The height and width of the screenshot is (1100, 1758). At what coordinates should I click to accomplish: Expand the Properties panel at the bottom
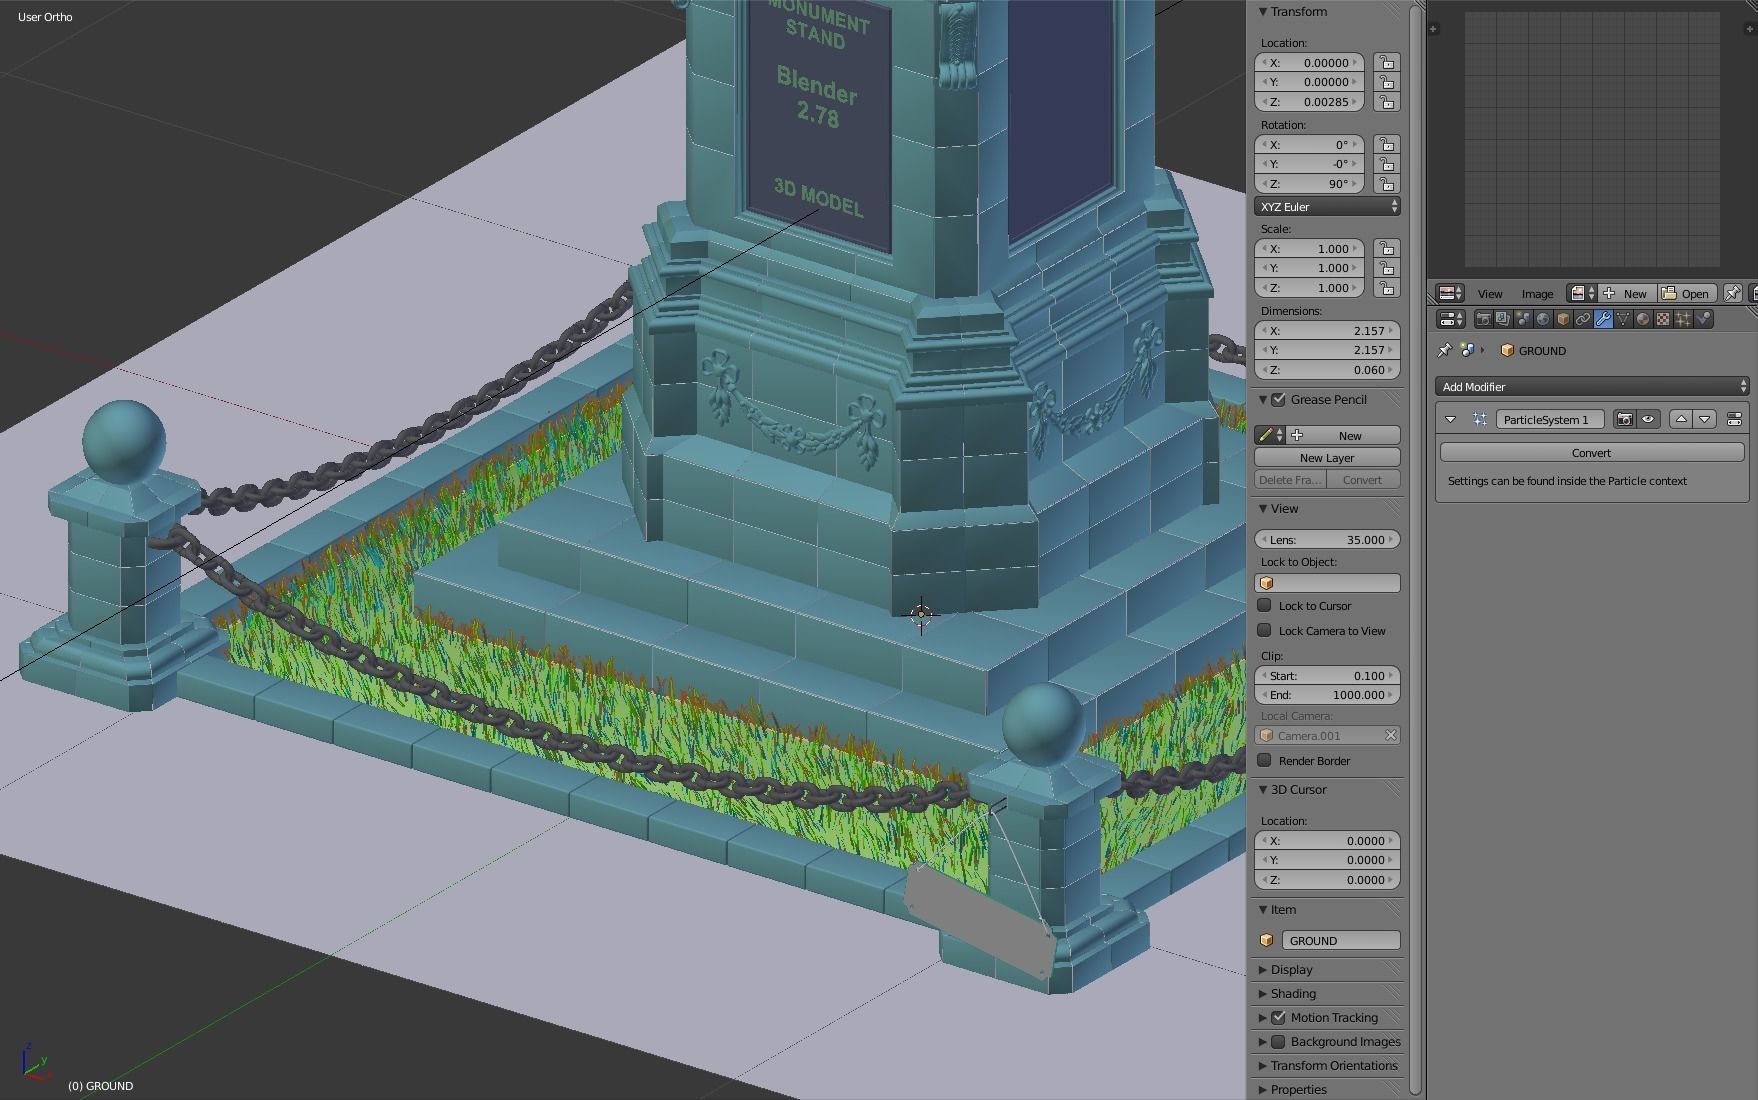pos(1263,1089)
